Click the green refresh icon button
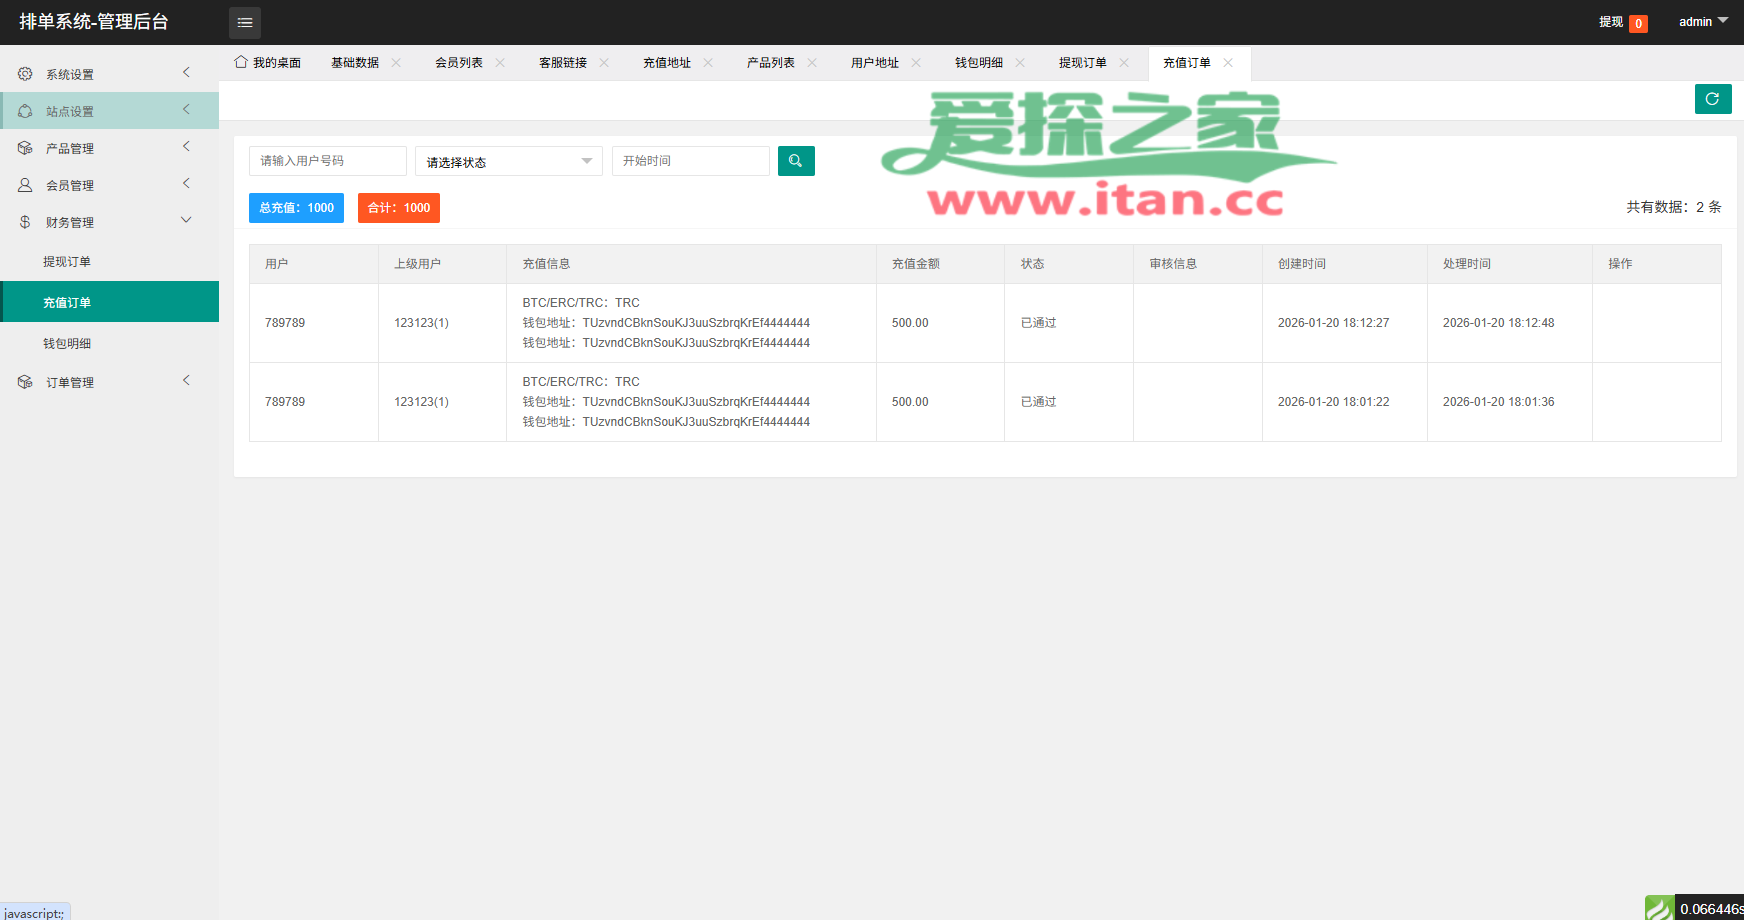This screenshot has width=1744, height=920. click(x=1712, y=99)
